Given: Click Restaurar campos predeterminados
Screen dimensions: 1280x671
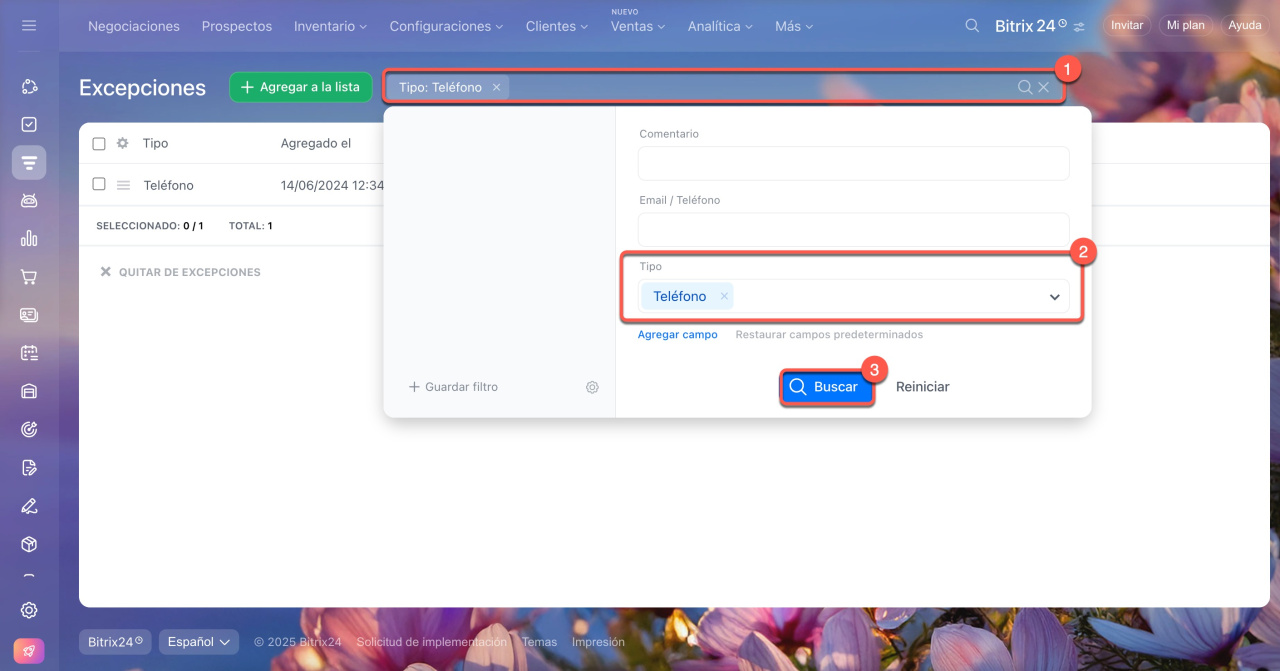Looking at the screenshot, I should pyautogui.click(x=829, y=335).
